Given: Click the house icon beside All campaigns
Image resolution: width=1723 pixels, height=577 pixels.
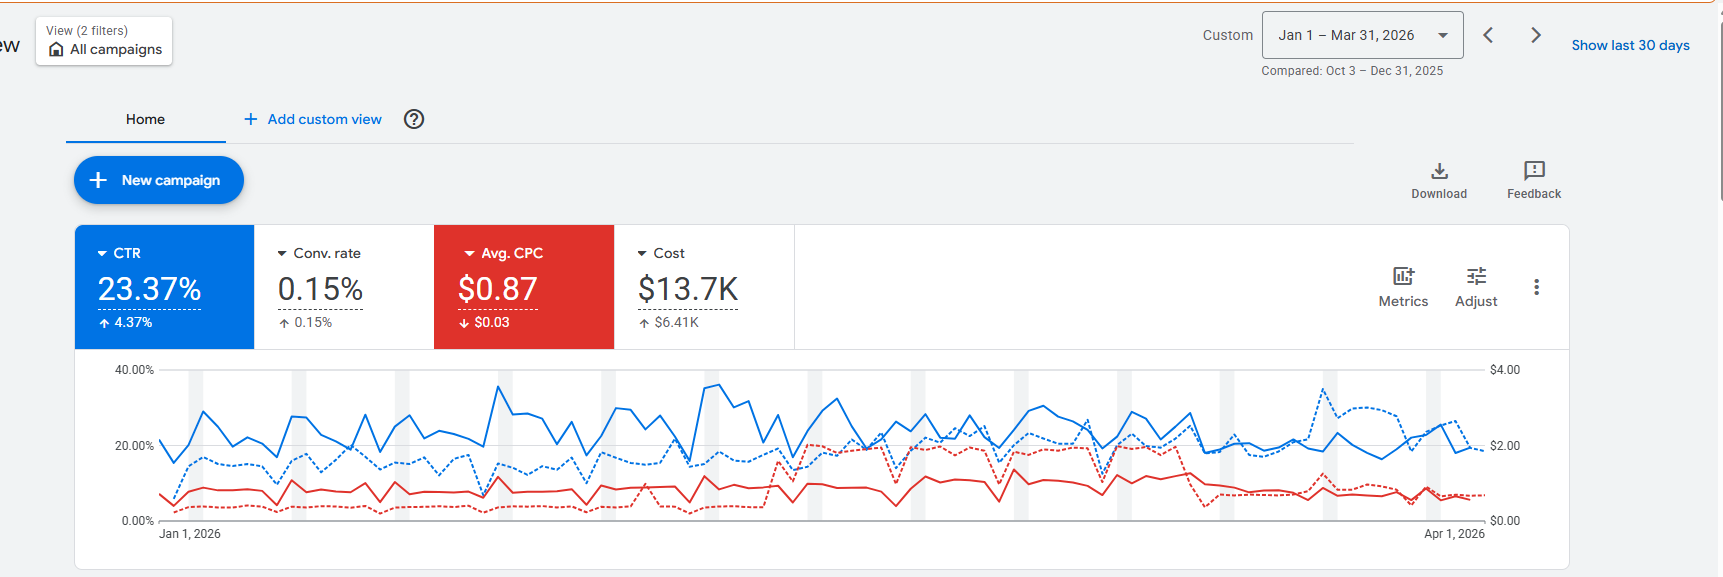Looking at the screenshot, I should 56,49.
